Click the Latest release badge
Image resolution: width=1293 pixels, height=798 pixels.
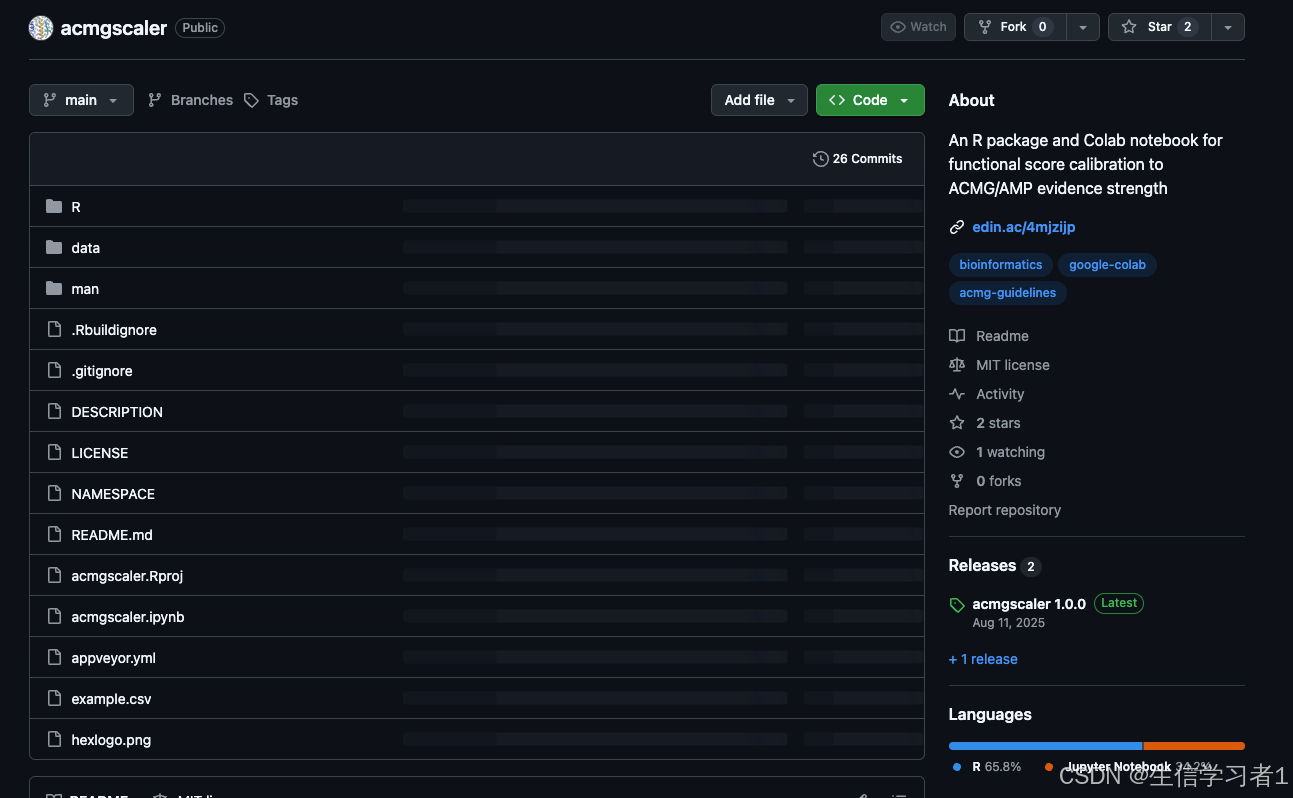(x=1119, y=603)
